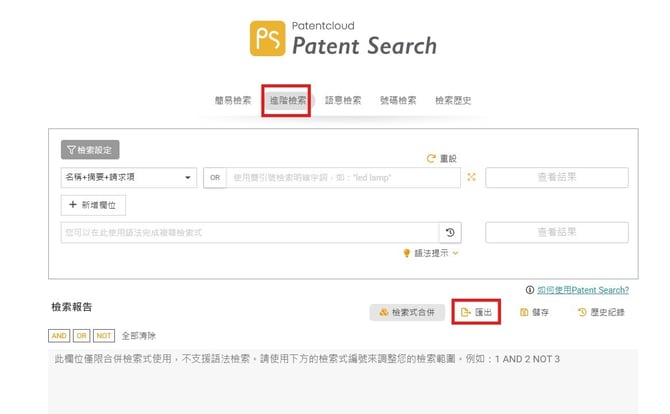Viewport: 670px width, 414px height.
Task: Focus the merge query text area
Action: pos(343,382)
